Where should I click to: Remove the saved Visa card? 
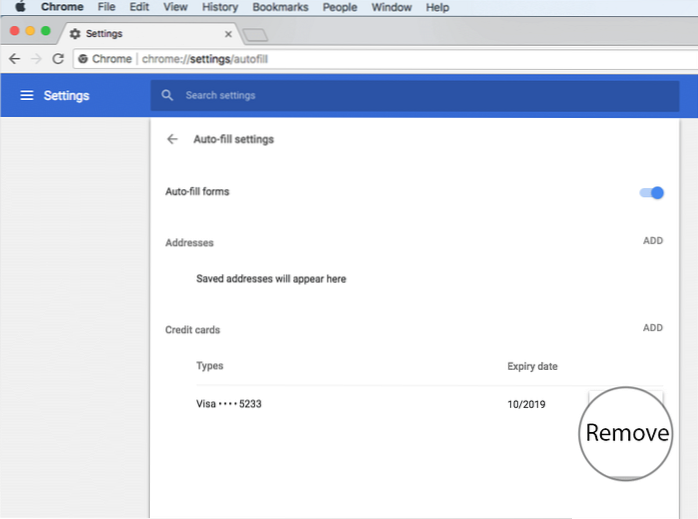coord(627,433)
